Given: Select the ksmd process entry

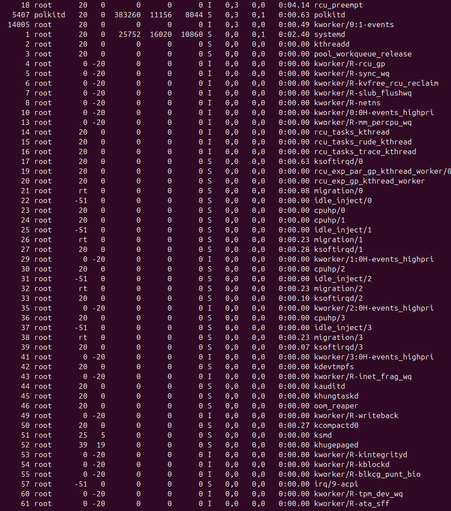Looking at the screenshot, I should pos(225,435).
